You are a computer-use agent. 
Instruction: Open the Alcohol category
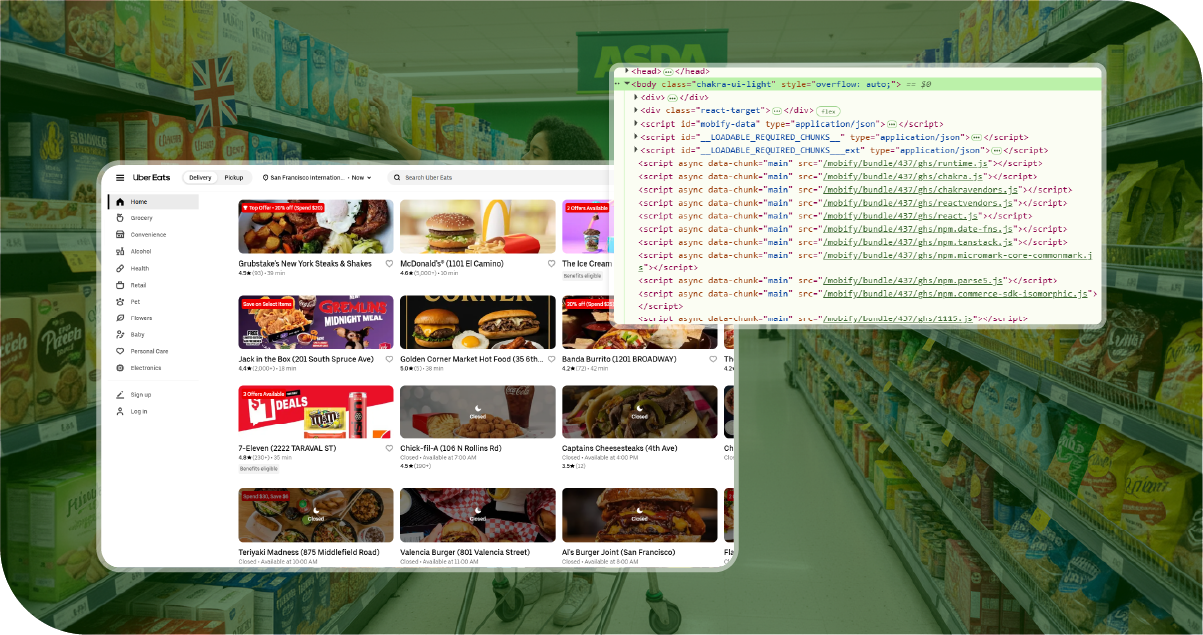click(x=119, y=251)
